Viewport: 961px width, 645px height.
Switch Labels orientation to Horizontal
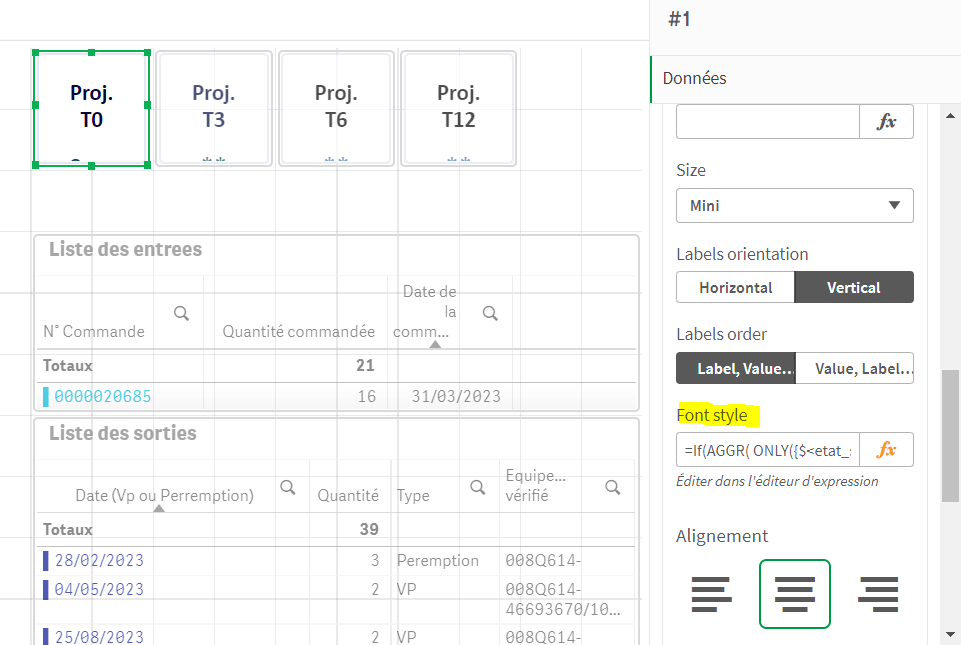(x=735, y=287)
